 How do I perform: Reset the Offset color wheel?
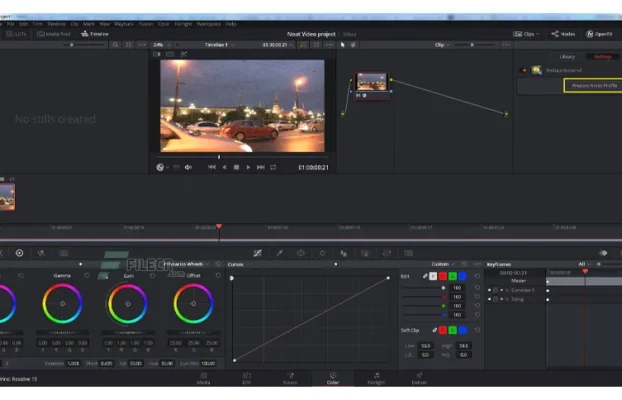(x=218, y=275)
